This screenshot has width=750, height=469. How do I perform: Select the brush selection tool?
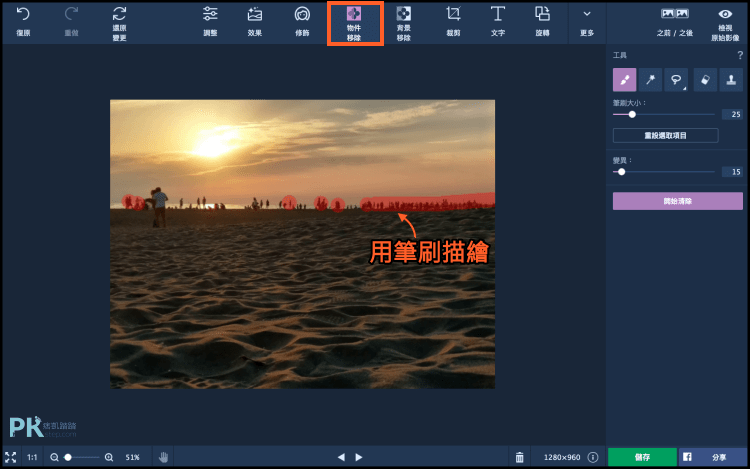coord(624,80)
